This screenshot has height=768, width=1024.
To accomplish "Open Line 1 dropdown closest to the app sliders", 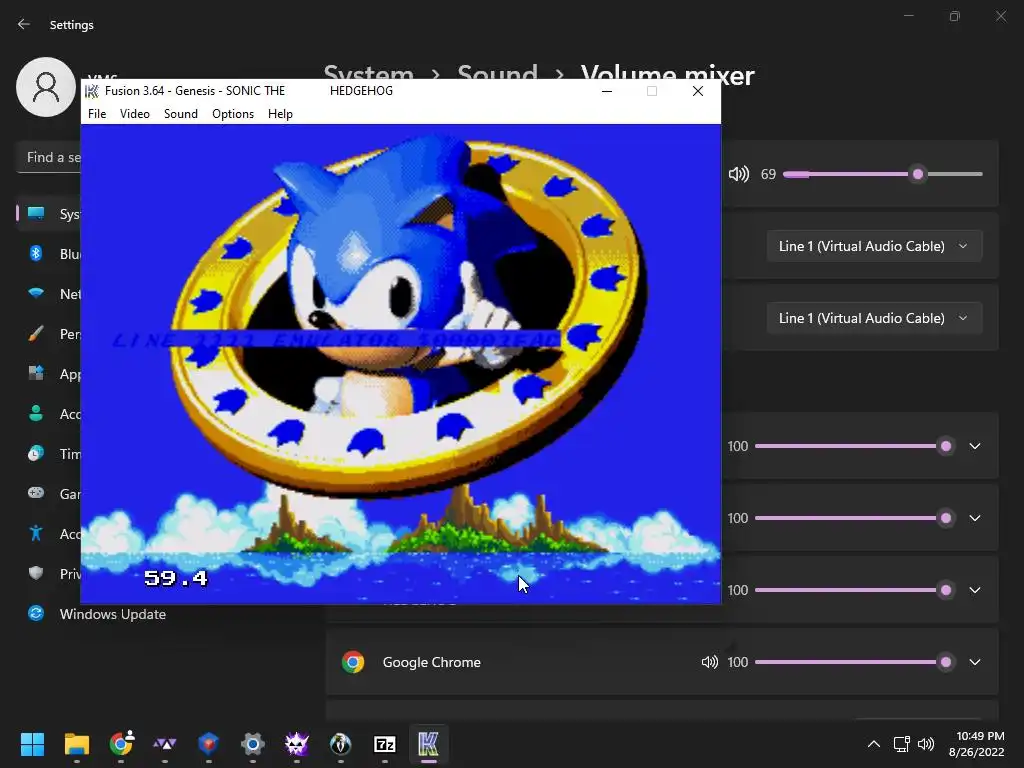I will coord(874,318).
